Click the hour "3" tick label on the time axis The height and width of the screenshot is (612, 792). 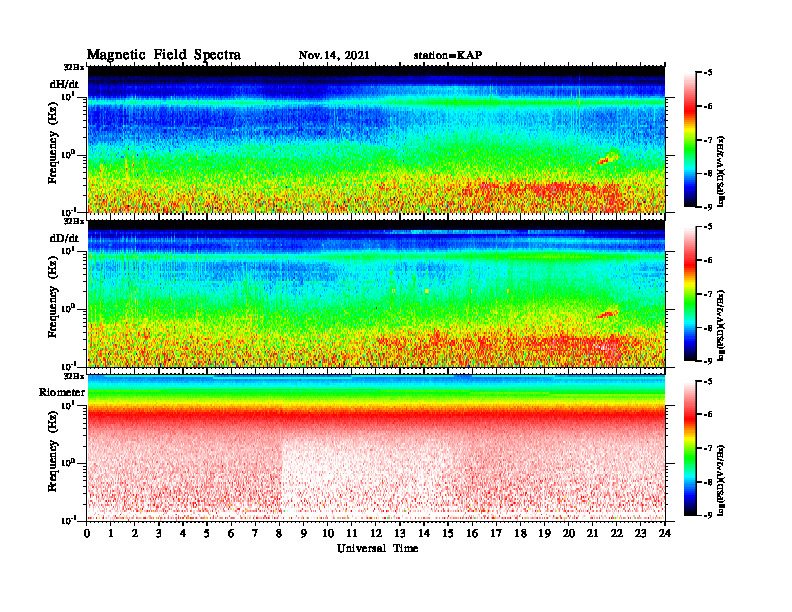point(159,533)
